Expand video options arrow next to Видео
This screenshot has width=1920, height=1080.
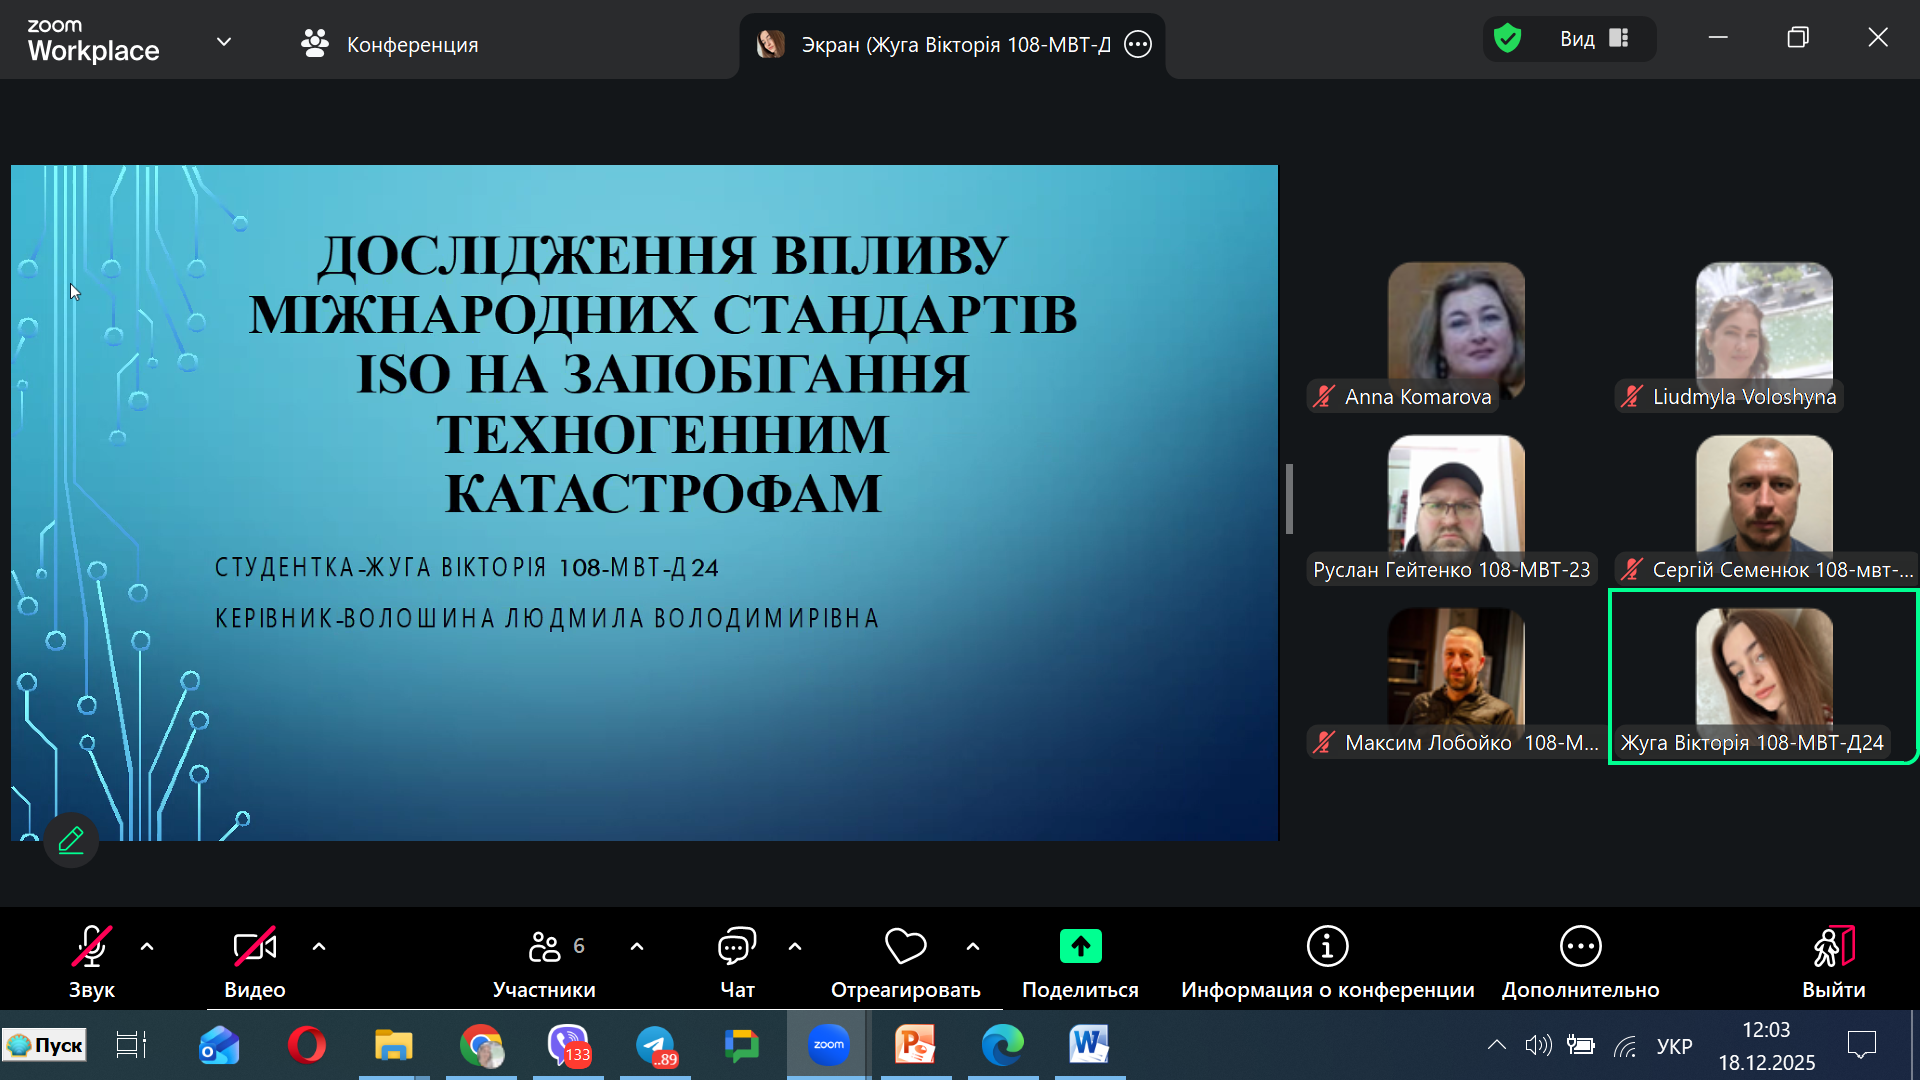click(x=319, y=946)
